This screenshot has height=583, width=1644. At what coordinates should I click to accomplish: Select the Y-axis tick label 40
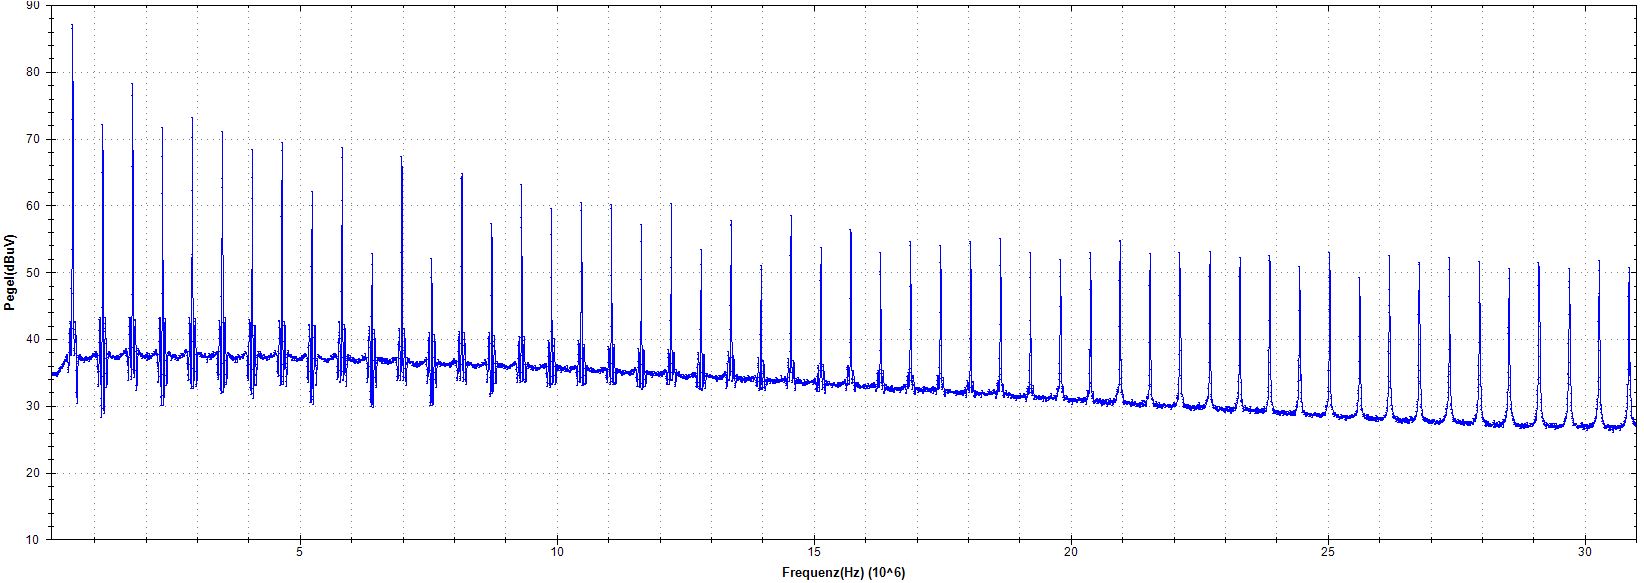click(33, 339)
